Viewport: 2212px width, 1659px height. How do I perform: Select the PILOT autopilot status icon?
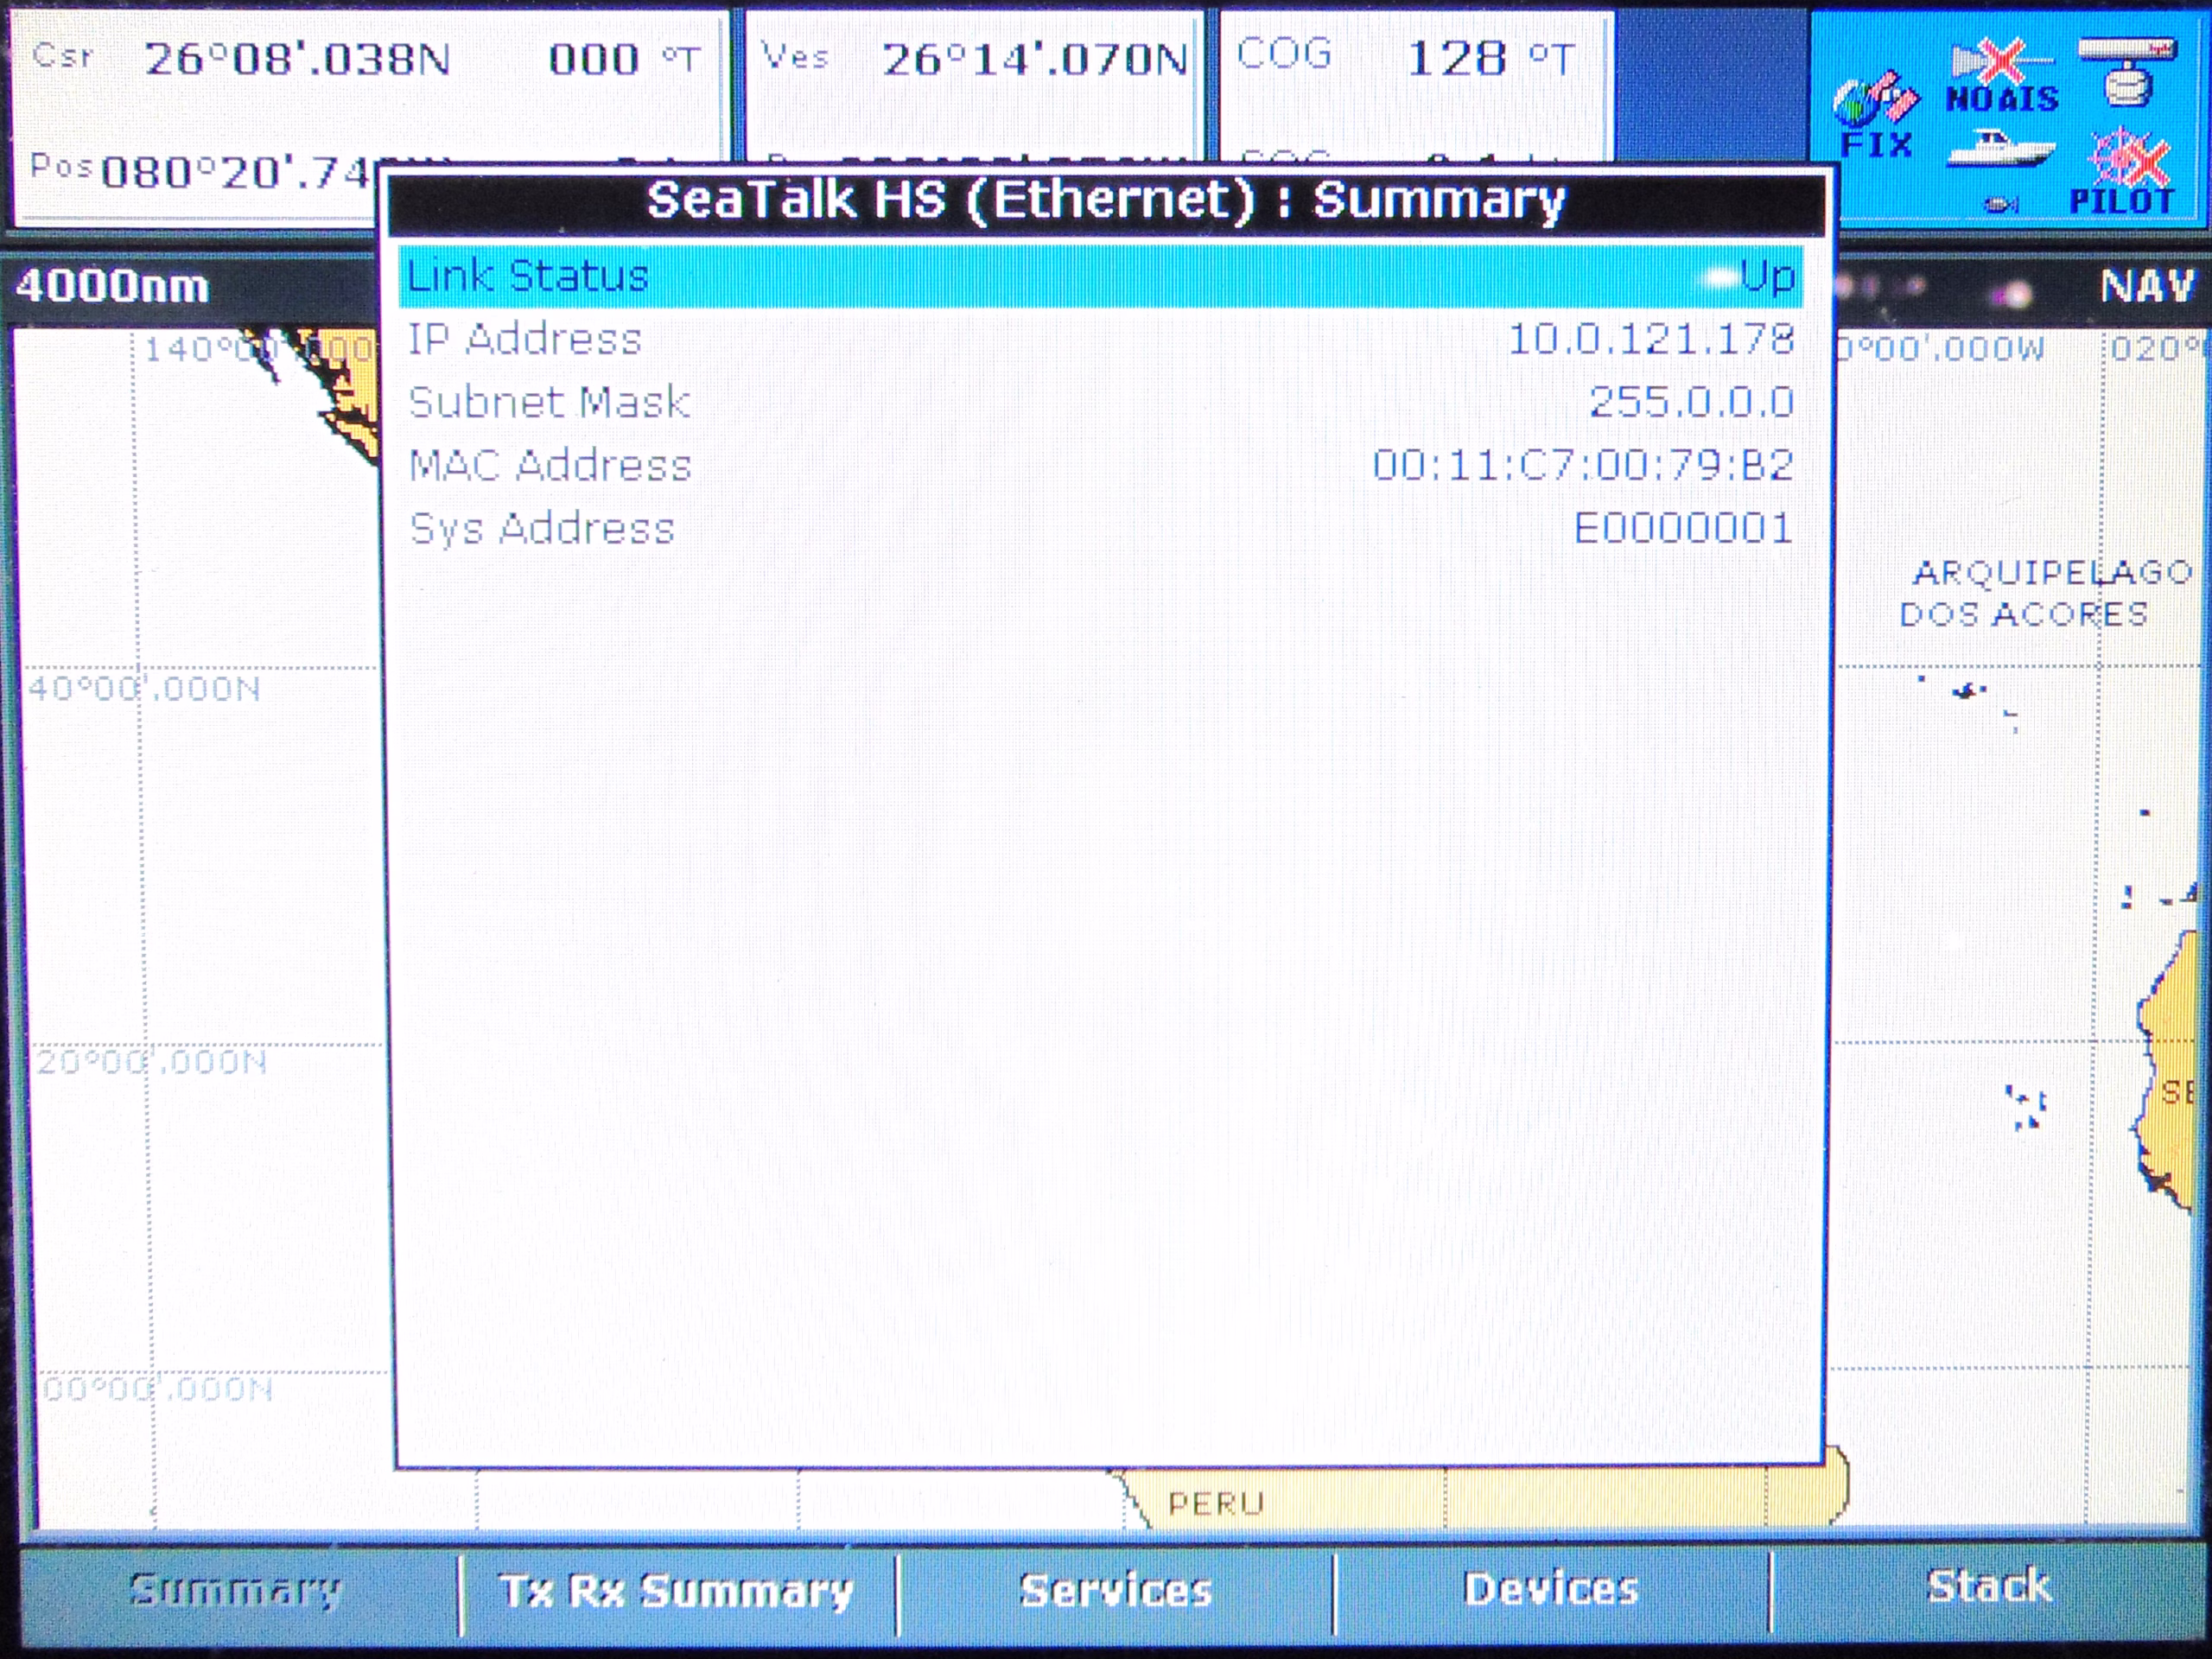tap(2123, 172)
